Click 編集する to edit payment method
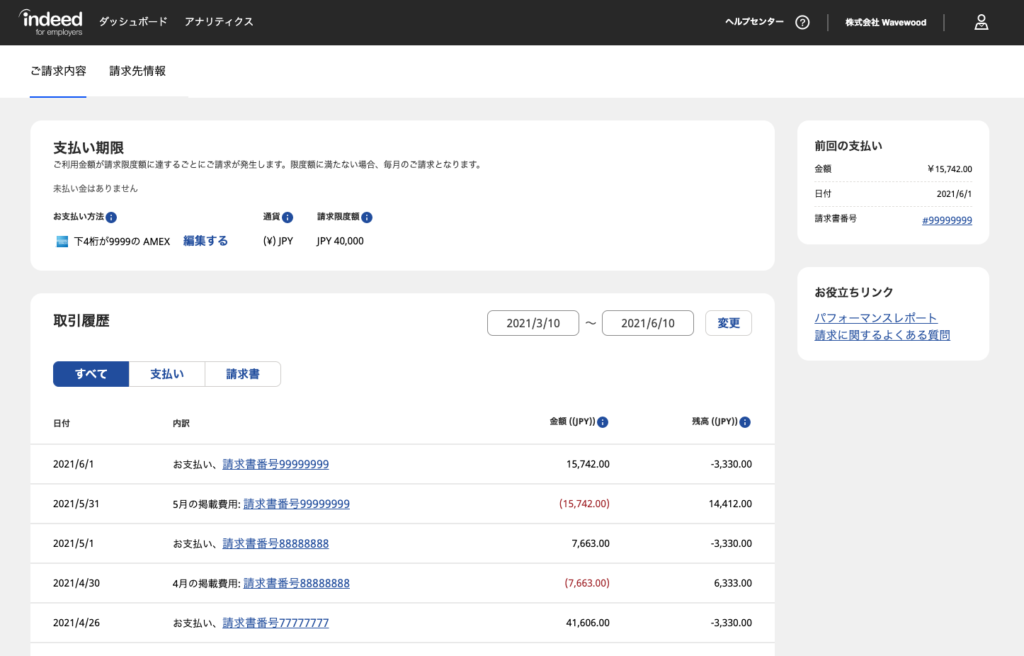The height and width of the screenshot is (656, 1024). (x=205, y=241)
